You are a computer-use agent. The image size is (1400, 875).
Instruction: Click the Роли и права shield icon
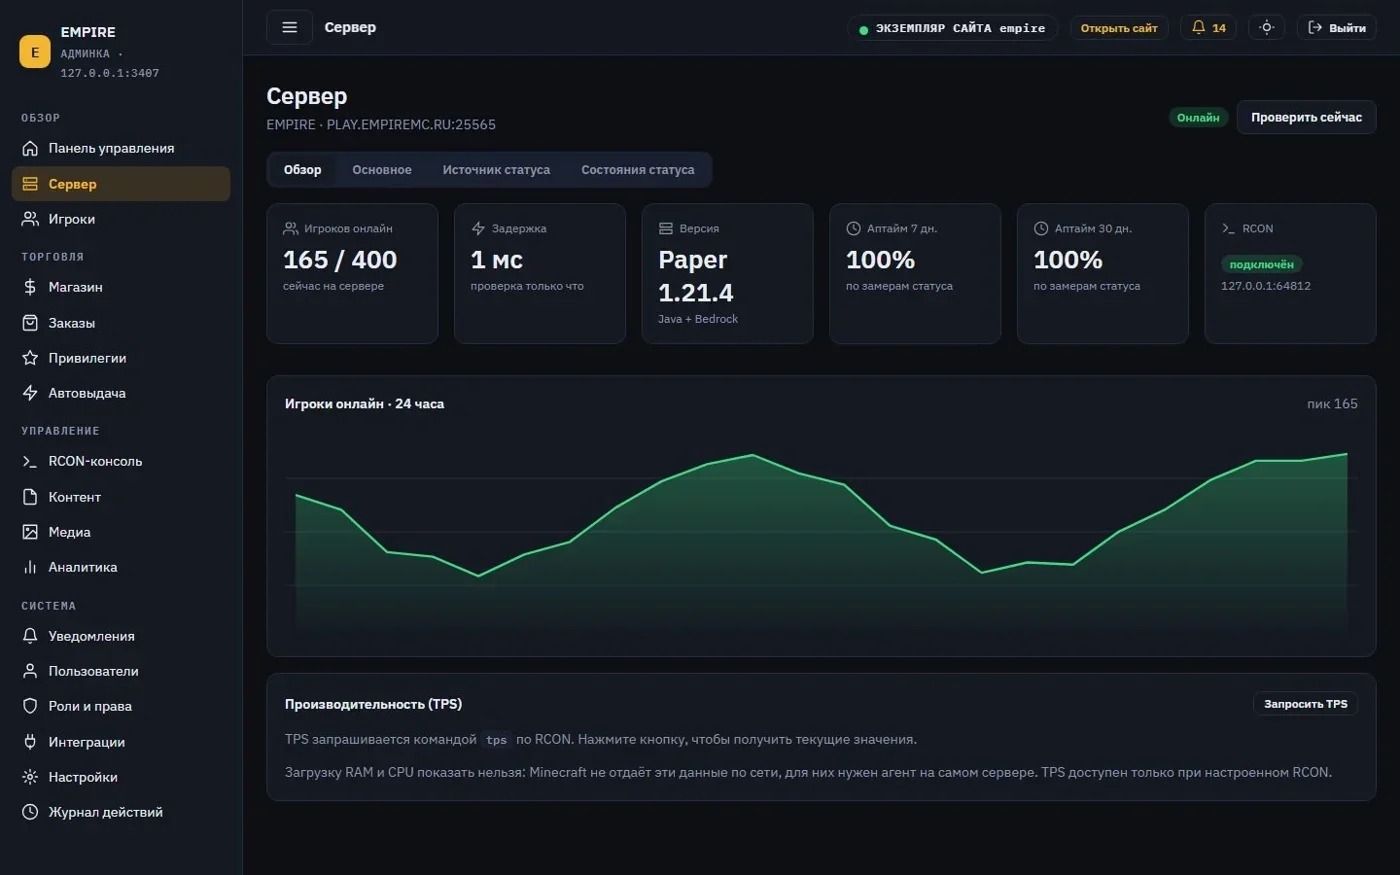pos(30,706)
